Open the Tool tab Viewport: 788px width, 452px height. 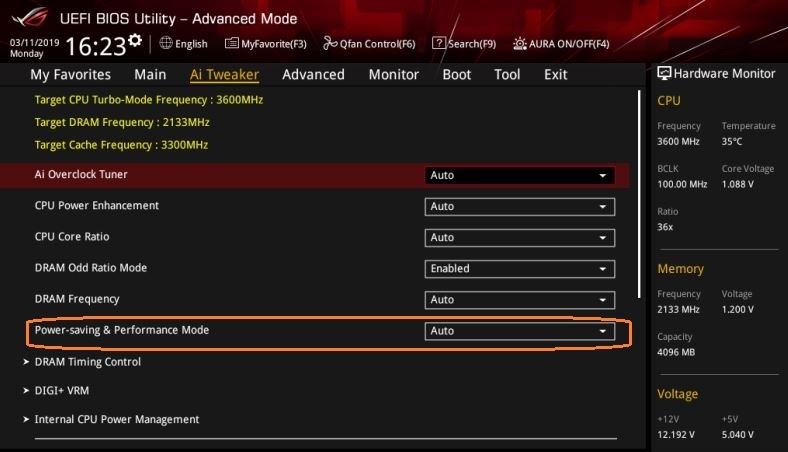pyautogui.click(x=507, y=74)
